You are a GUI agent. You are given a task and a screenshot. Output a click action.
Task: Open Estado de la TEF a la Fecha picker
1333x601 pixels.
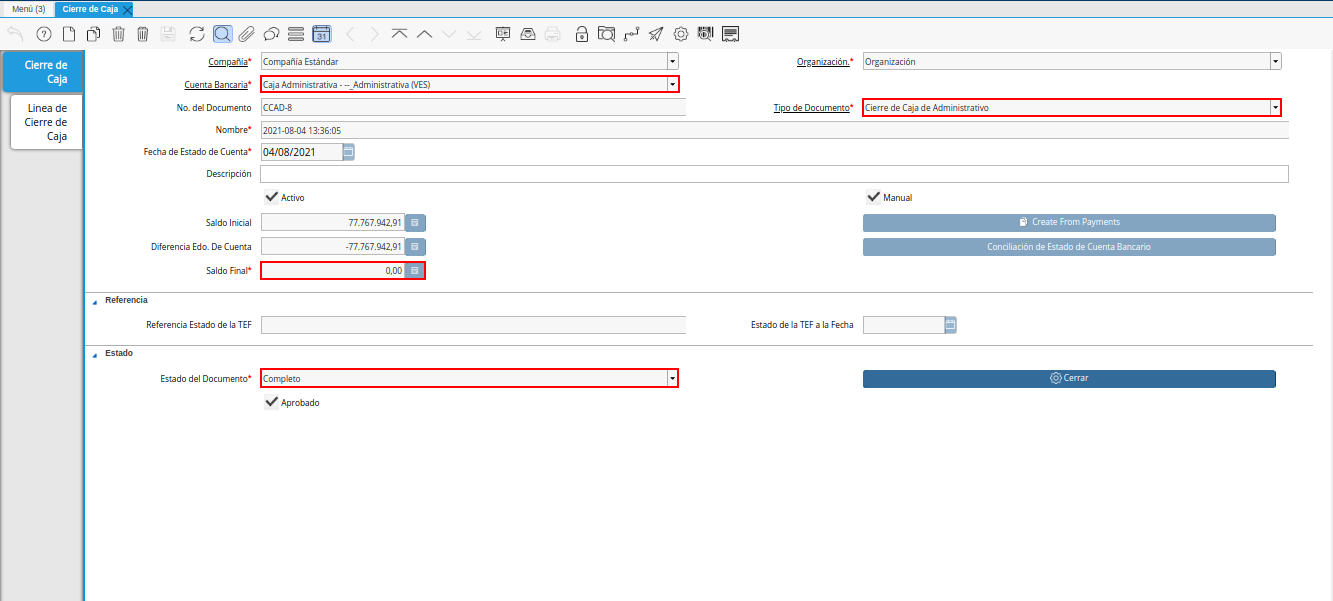pos(950,324)
